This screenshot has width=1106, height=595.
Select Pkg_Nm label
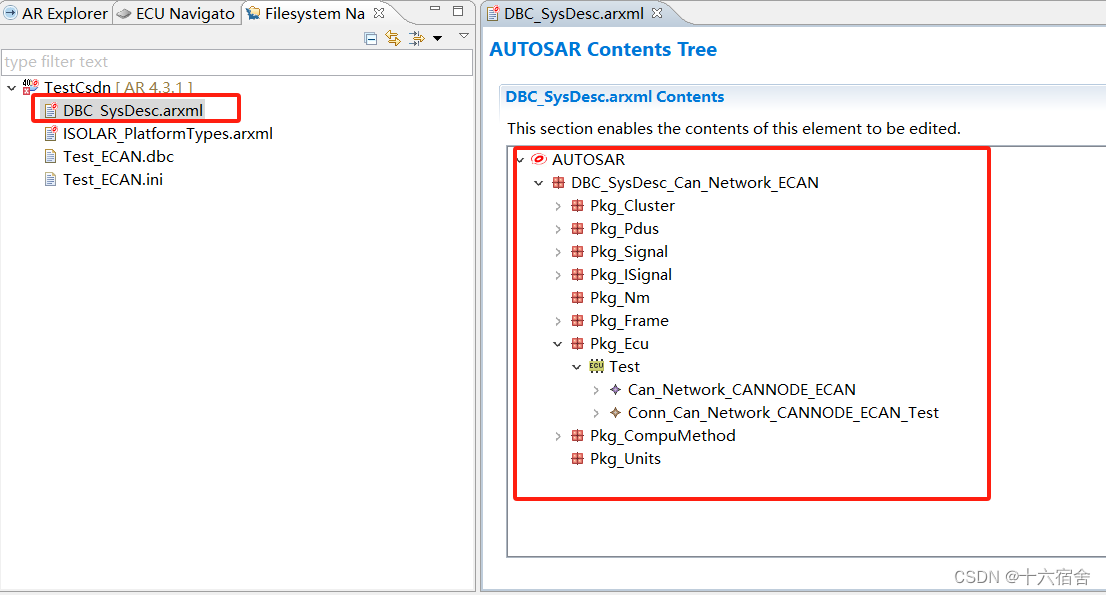[x=619, y=298]
